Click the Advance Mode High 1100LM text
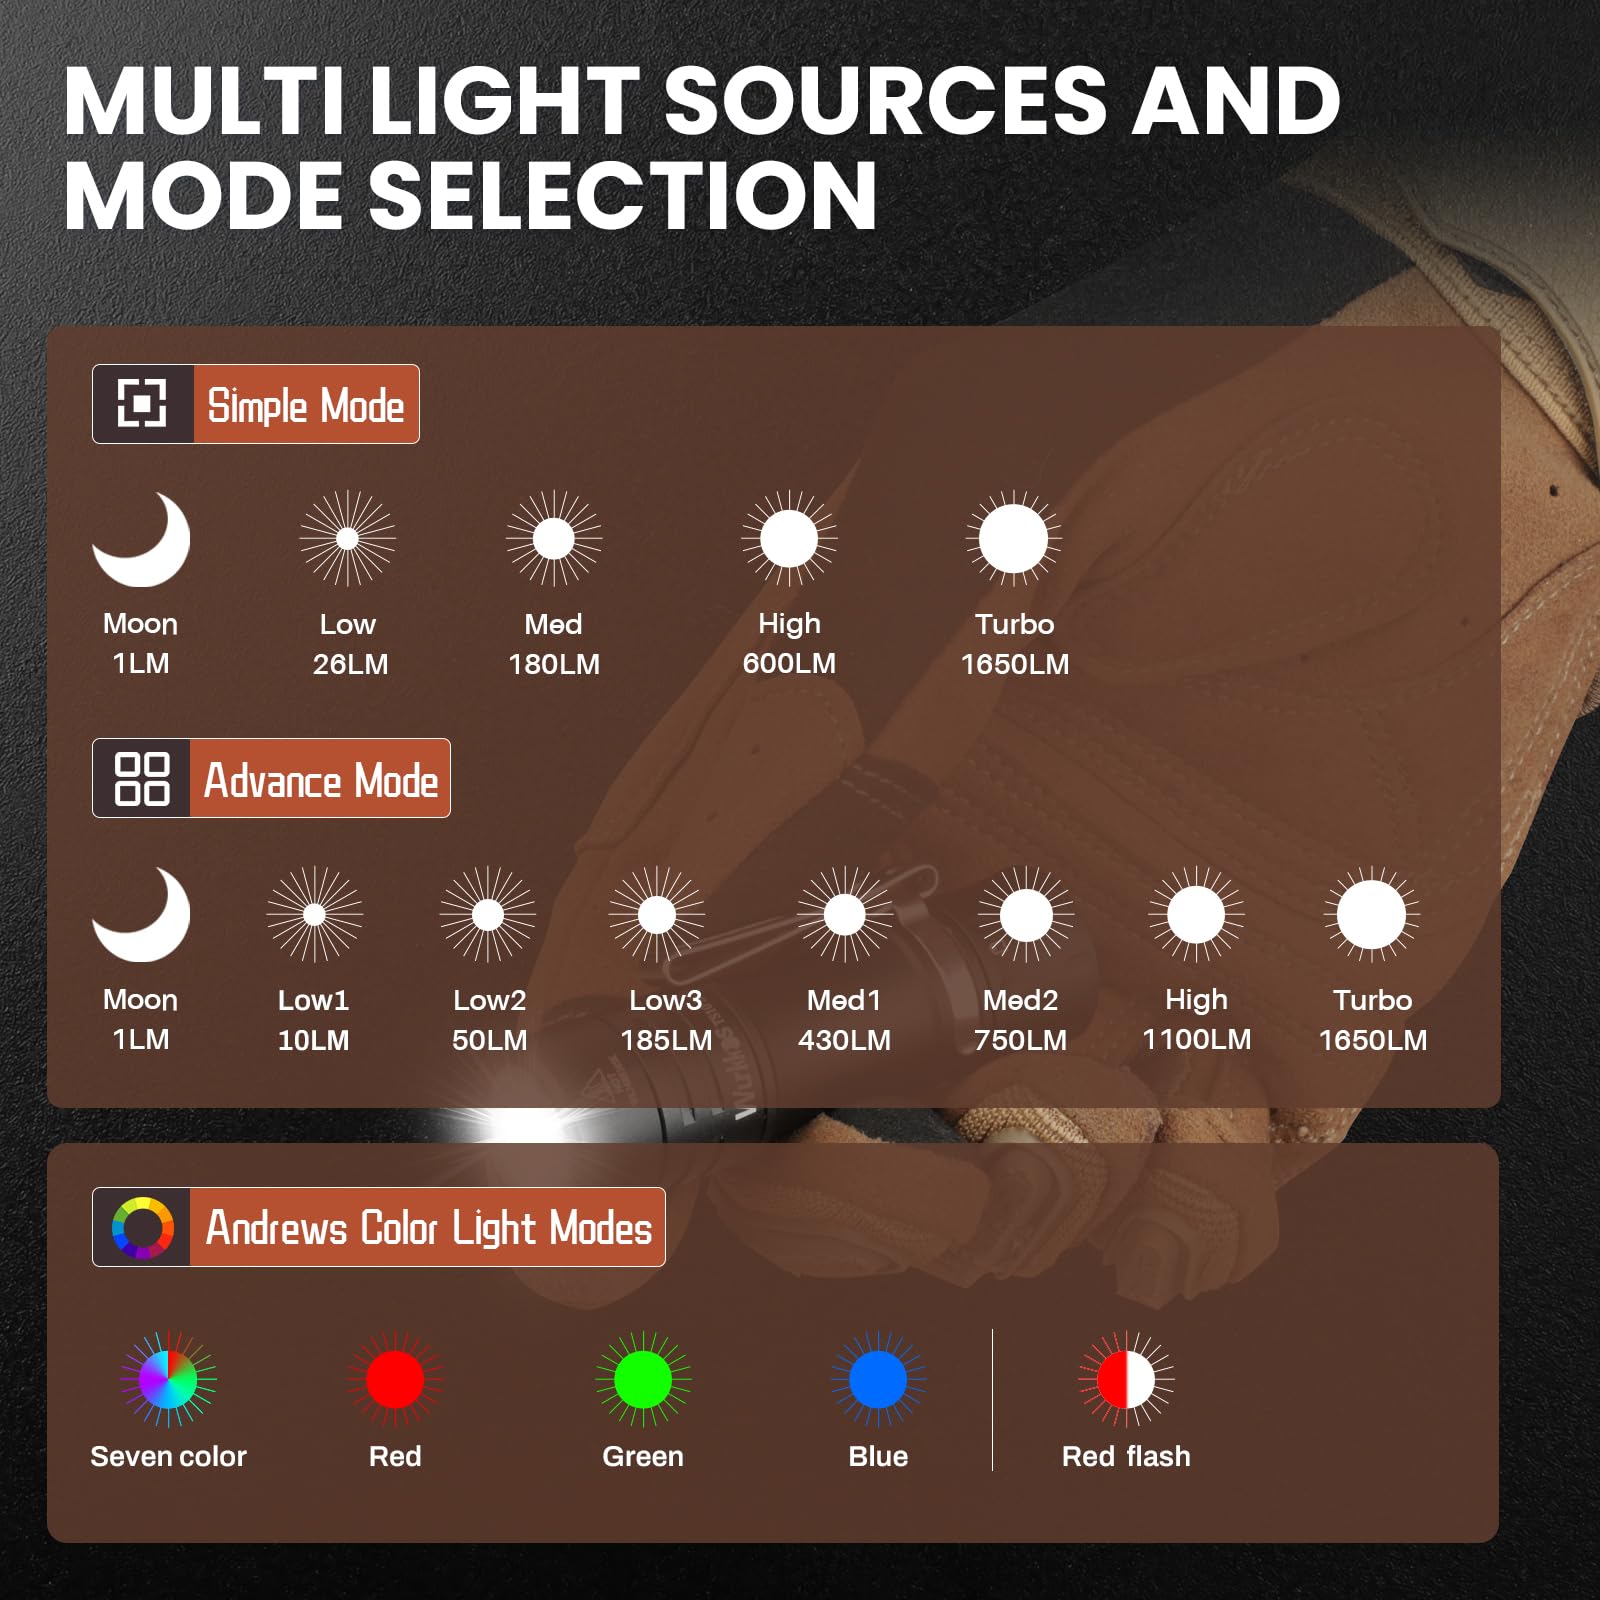Viewport: 1600px width, 1600px height. coord(1196,1019)
